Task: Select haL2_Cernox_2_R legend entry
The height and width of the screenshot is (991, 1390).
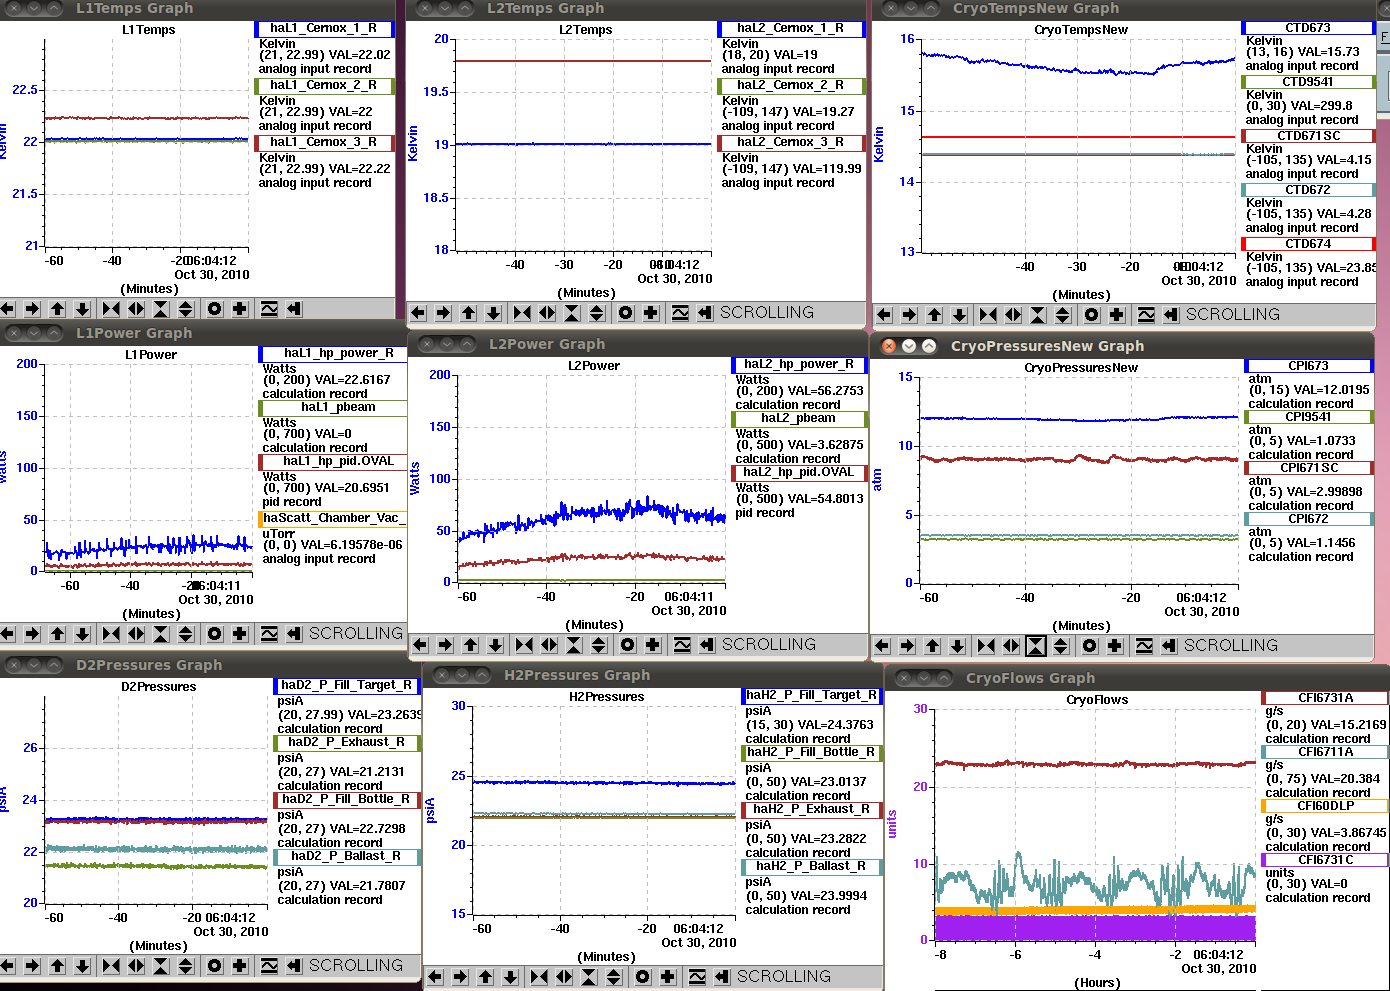Action: click(791, 86)
